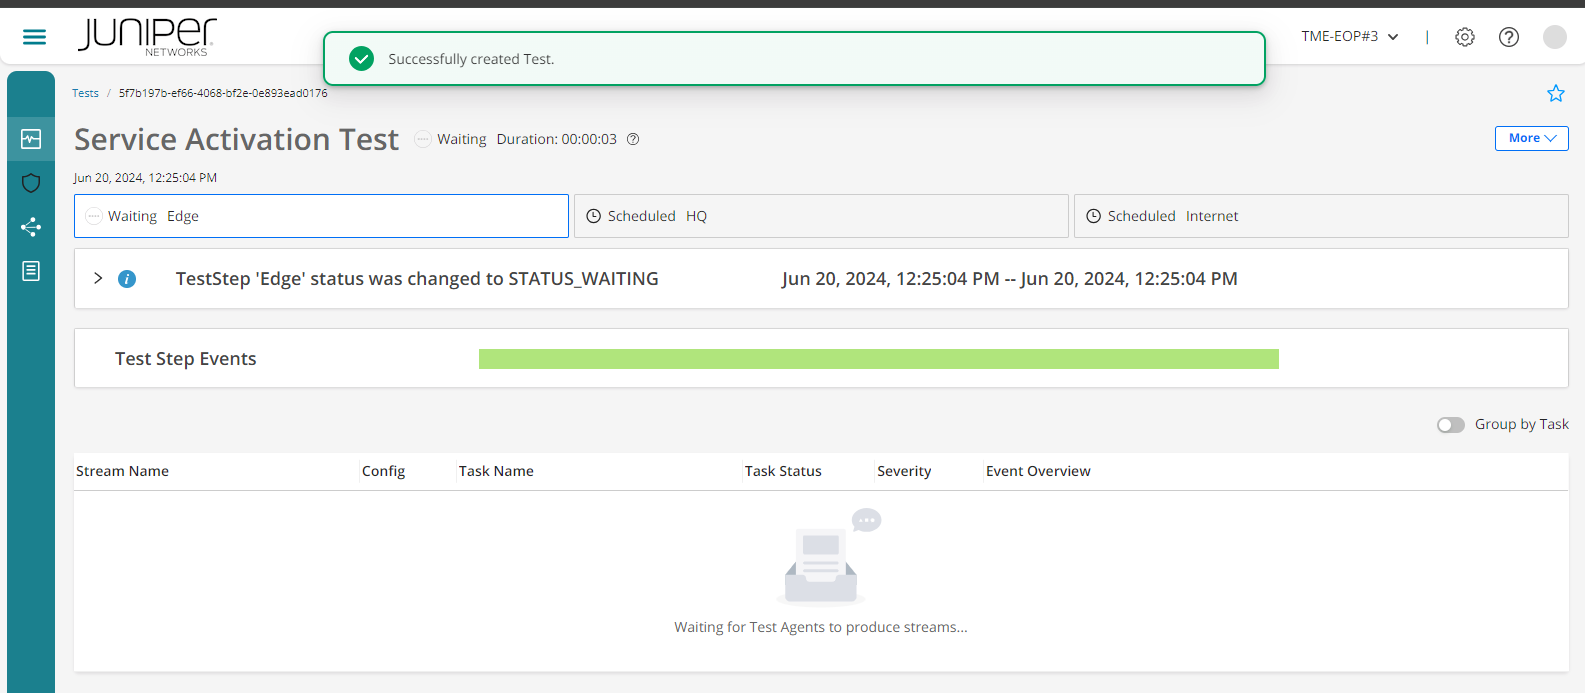Click the blue info icon on event
The image size is (1585, 693).
127,279
